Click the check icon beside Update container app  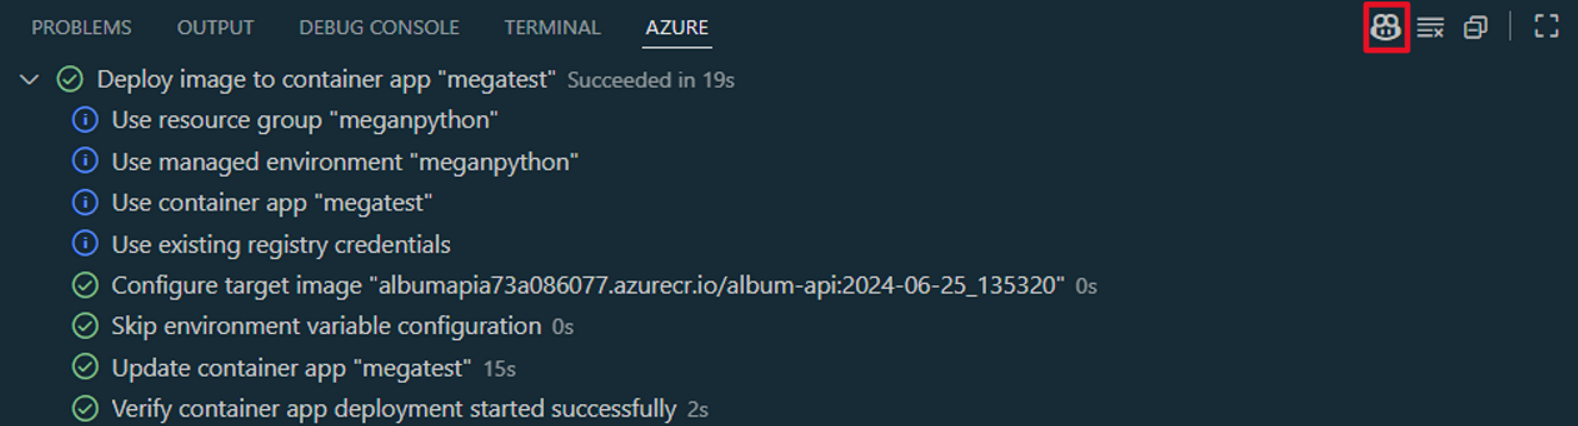[85, 368]
